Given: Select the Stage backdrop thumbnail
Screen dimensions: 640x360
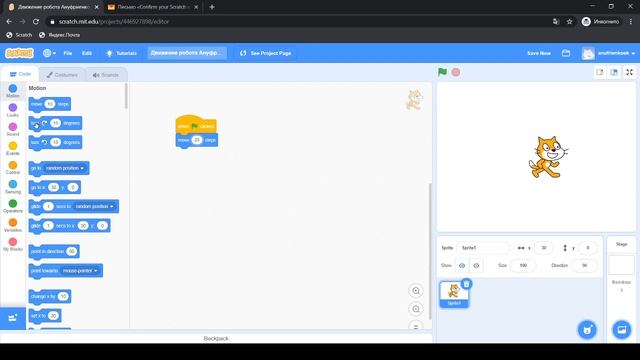Looking at the screenshot, I should coord(621,265).
